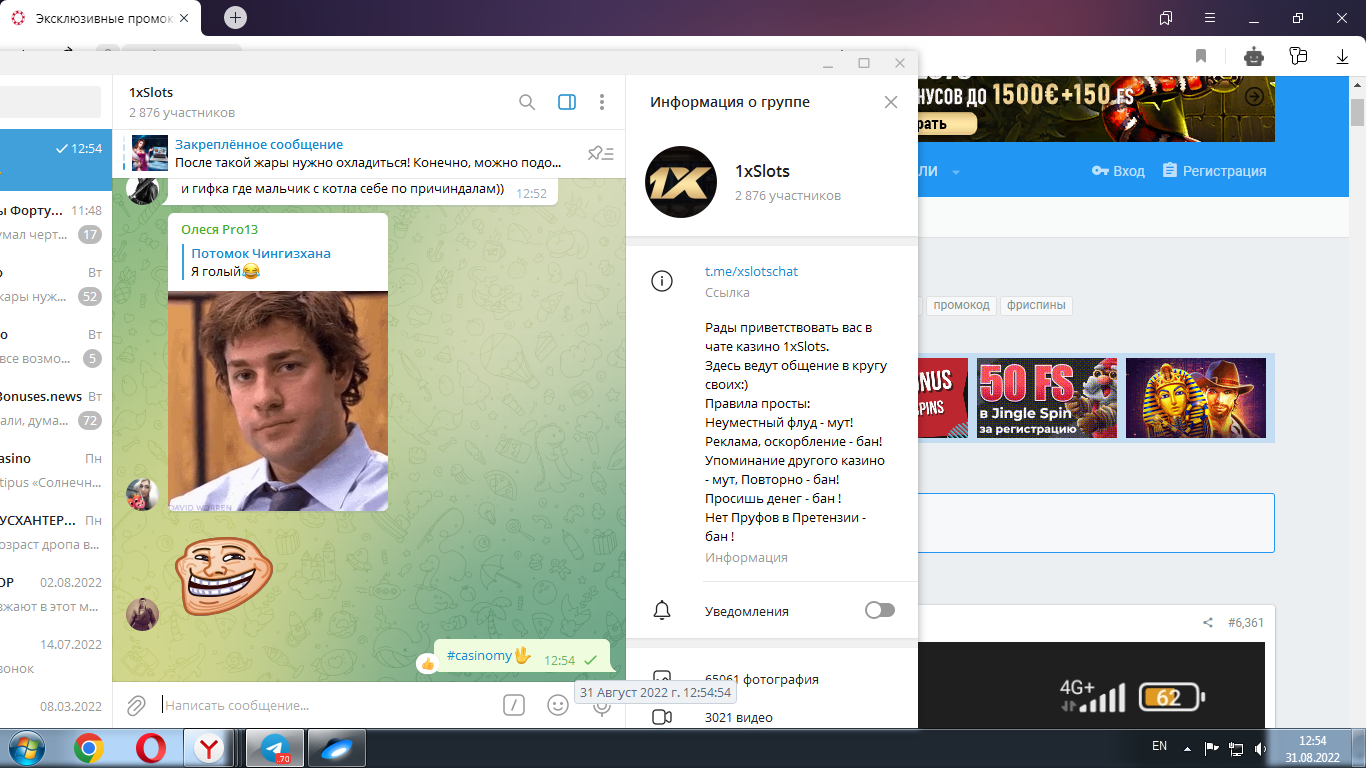
Task: Open the browser extensions icon
Action: click(x=1298, y=56)
